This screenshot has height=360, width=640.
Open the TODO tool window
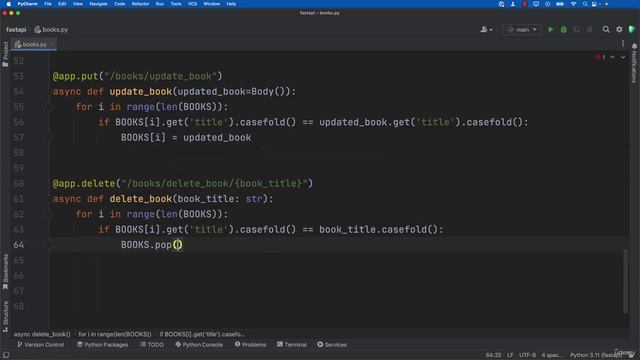(152, 345)
